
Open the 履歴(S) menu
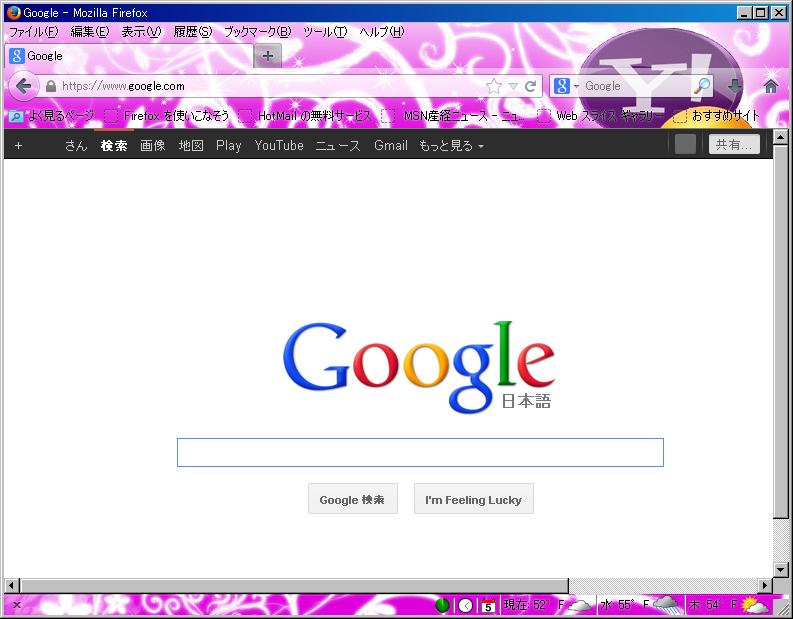pyautogui.click(x=193, y=32)
